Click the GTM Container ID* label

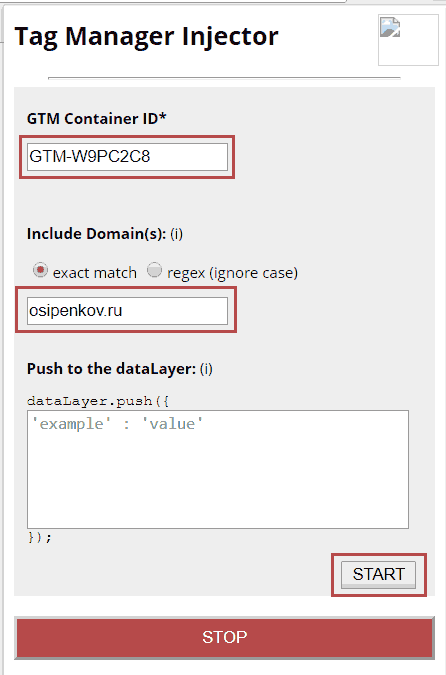pyautogui.click(x=96, y=119)
